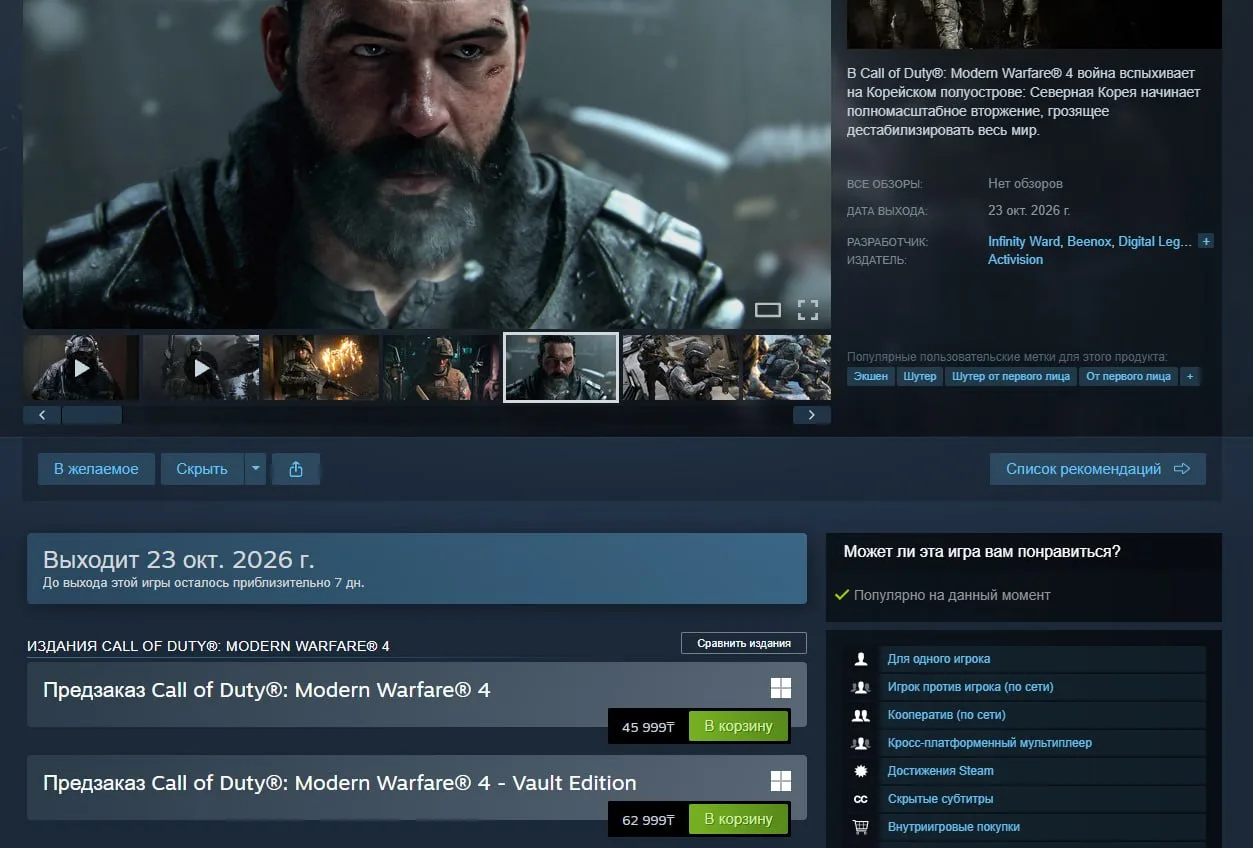Click the theater mode rectangle icon
The width and height of the screenshot is (1253, 848).
(x=767, y=310)
